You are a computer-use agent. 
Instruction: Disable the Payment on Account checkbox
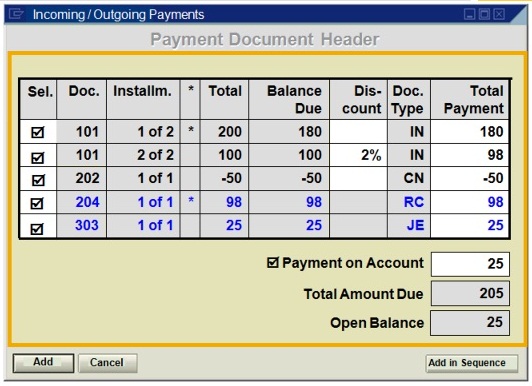click(273, 262)
